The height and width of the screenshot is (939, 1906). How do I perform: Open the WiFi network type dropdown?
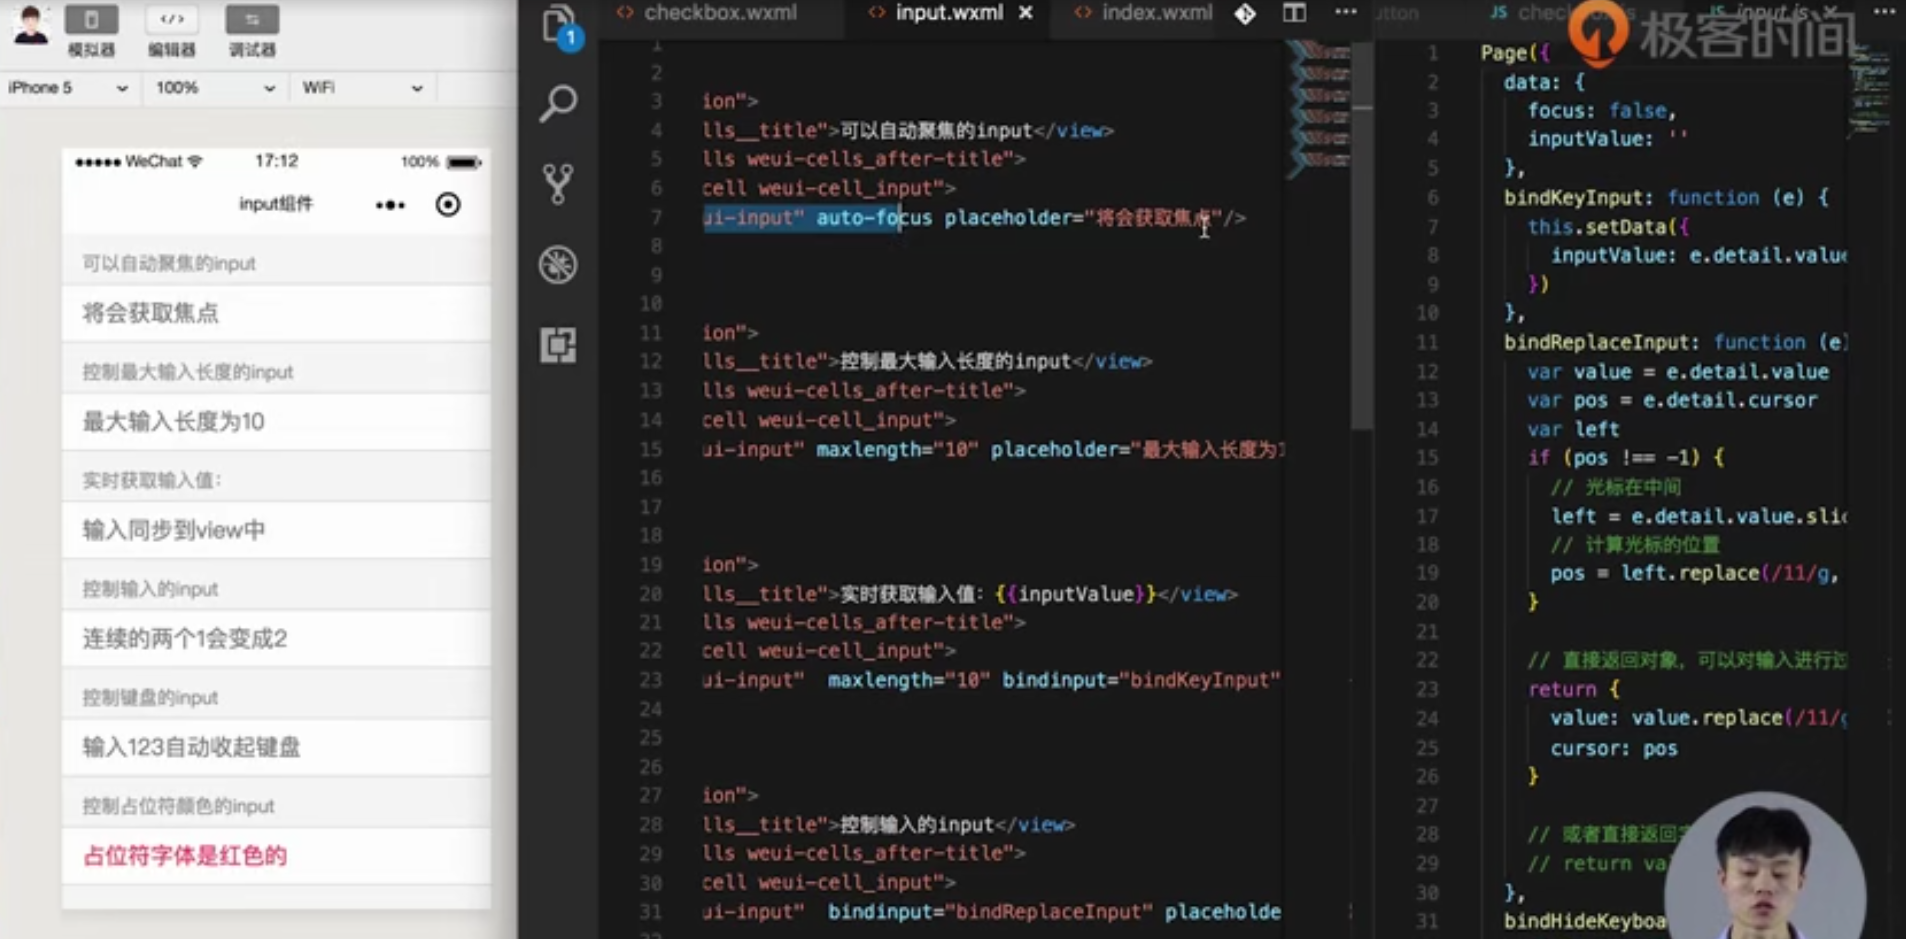point(362,88)
